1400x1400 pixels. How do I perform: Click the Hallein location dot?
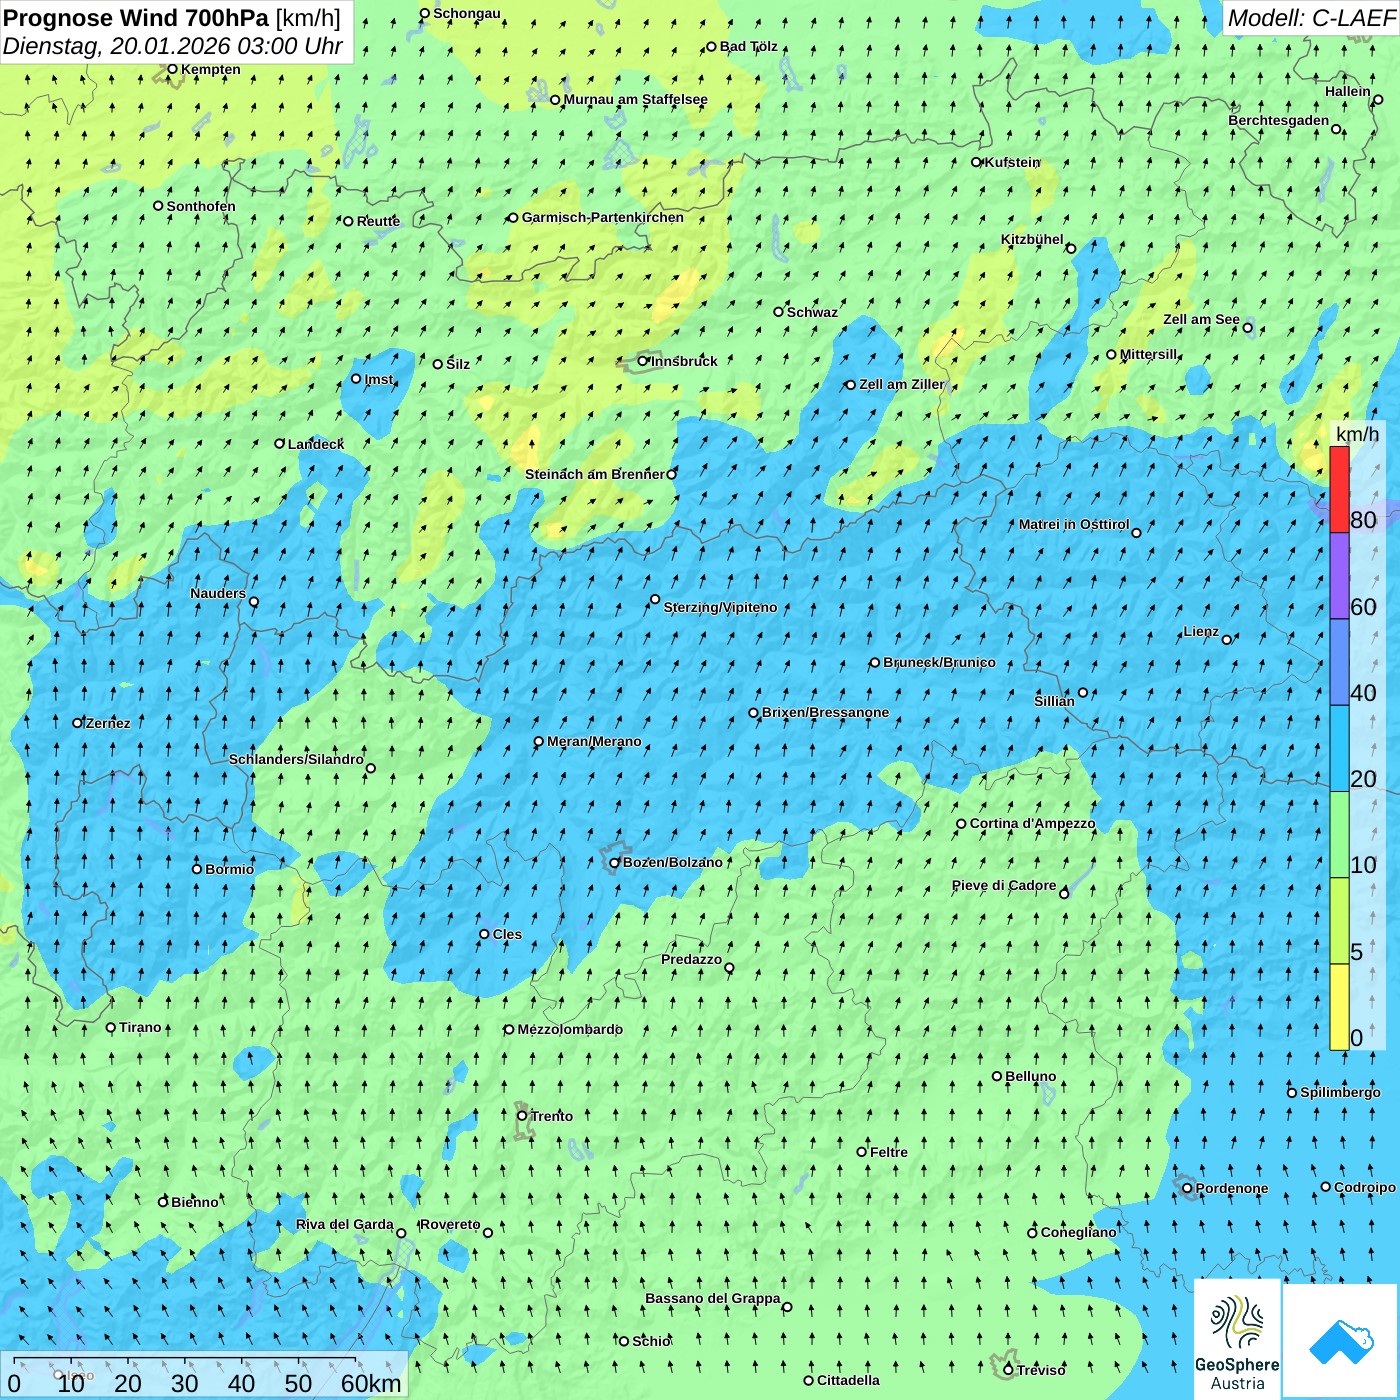pos(1378,100)
